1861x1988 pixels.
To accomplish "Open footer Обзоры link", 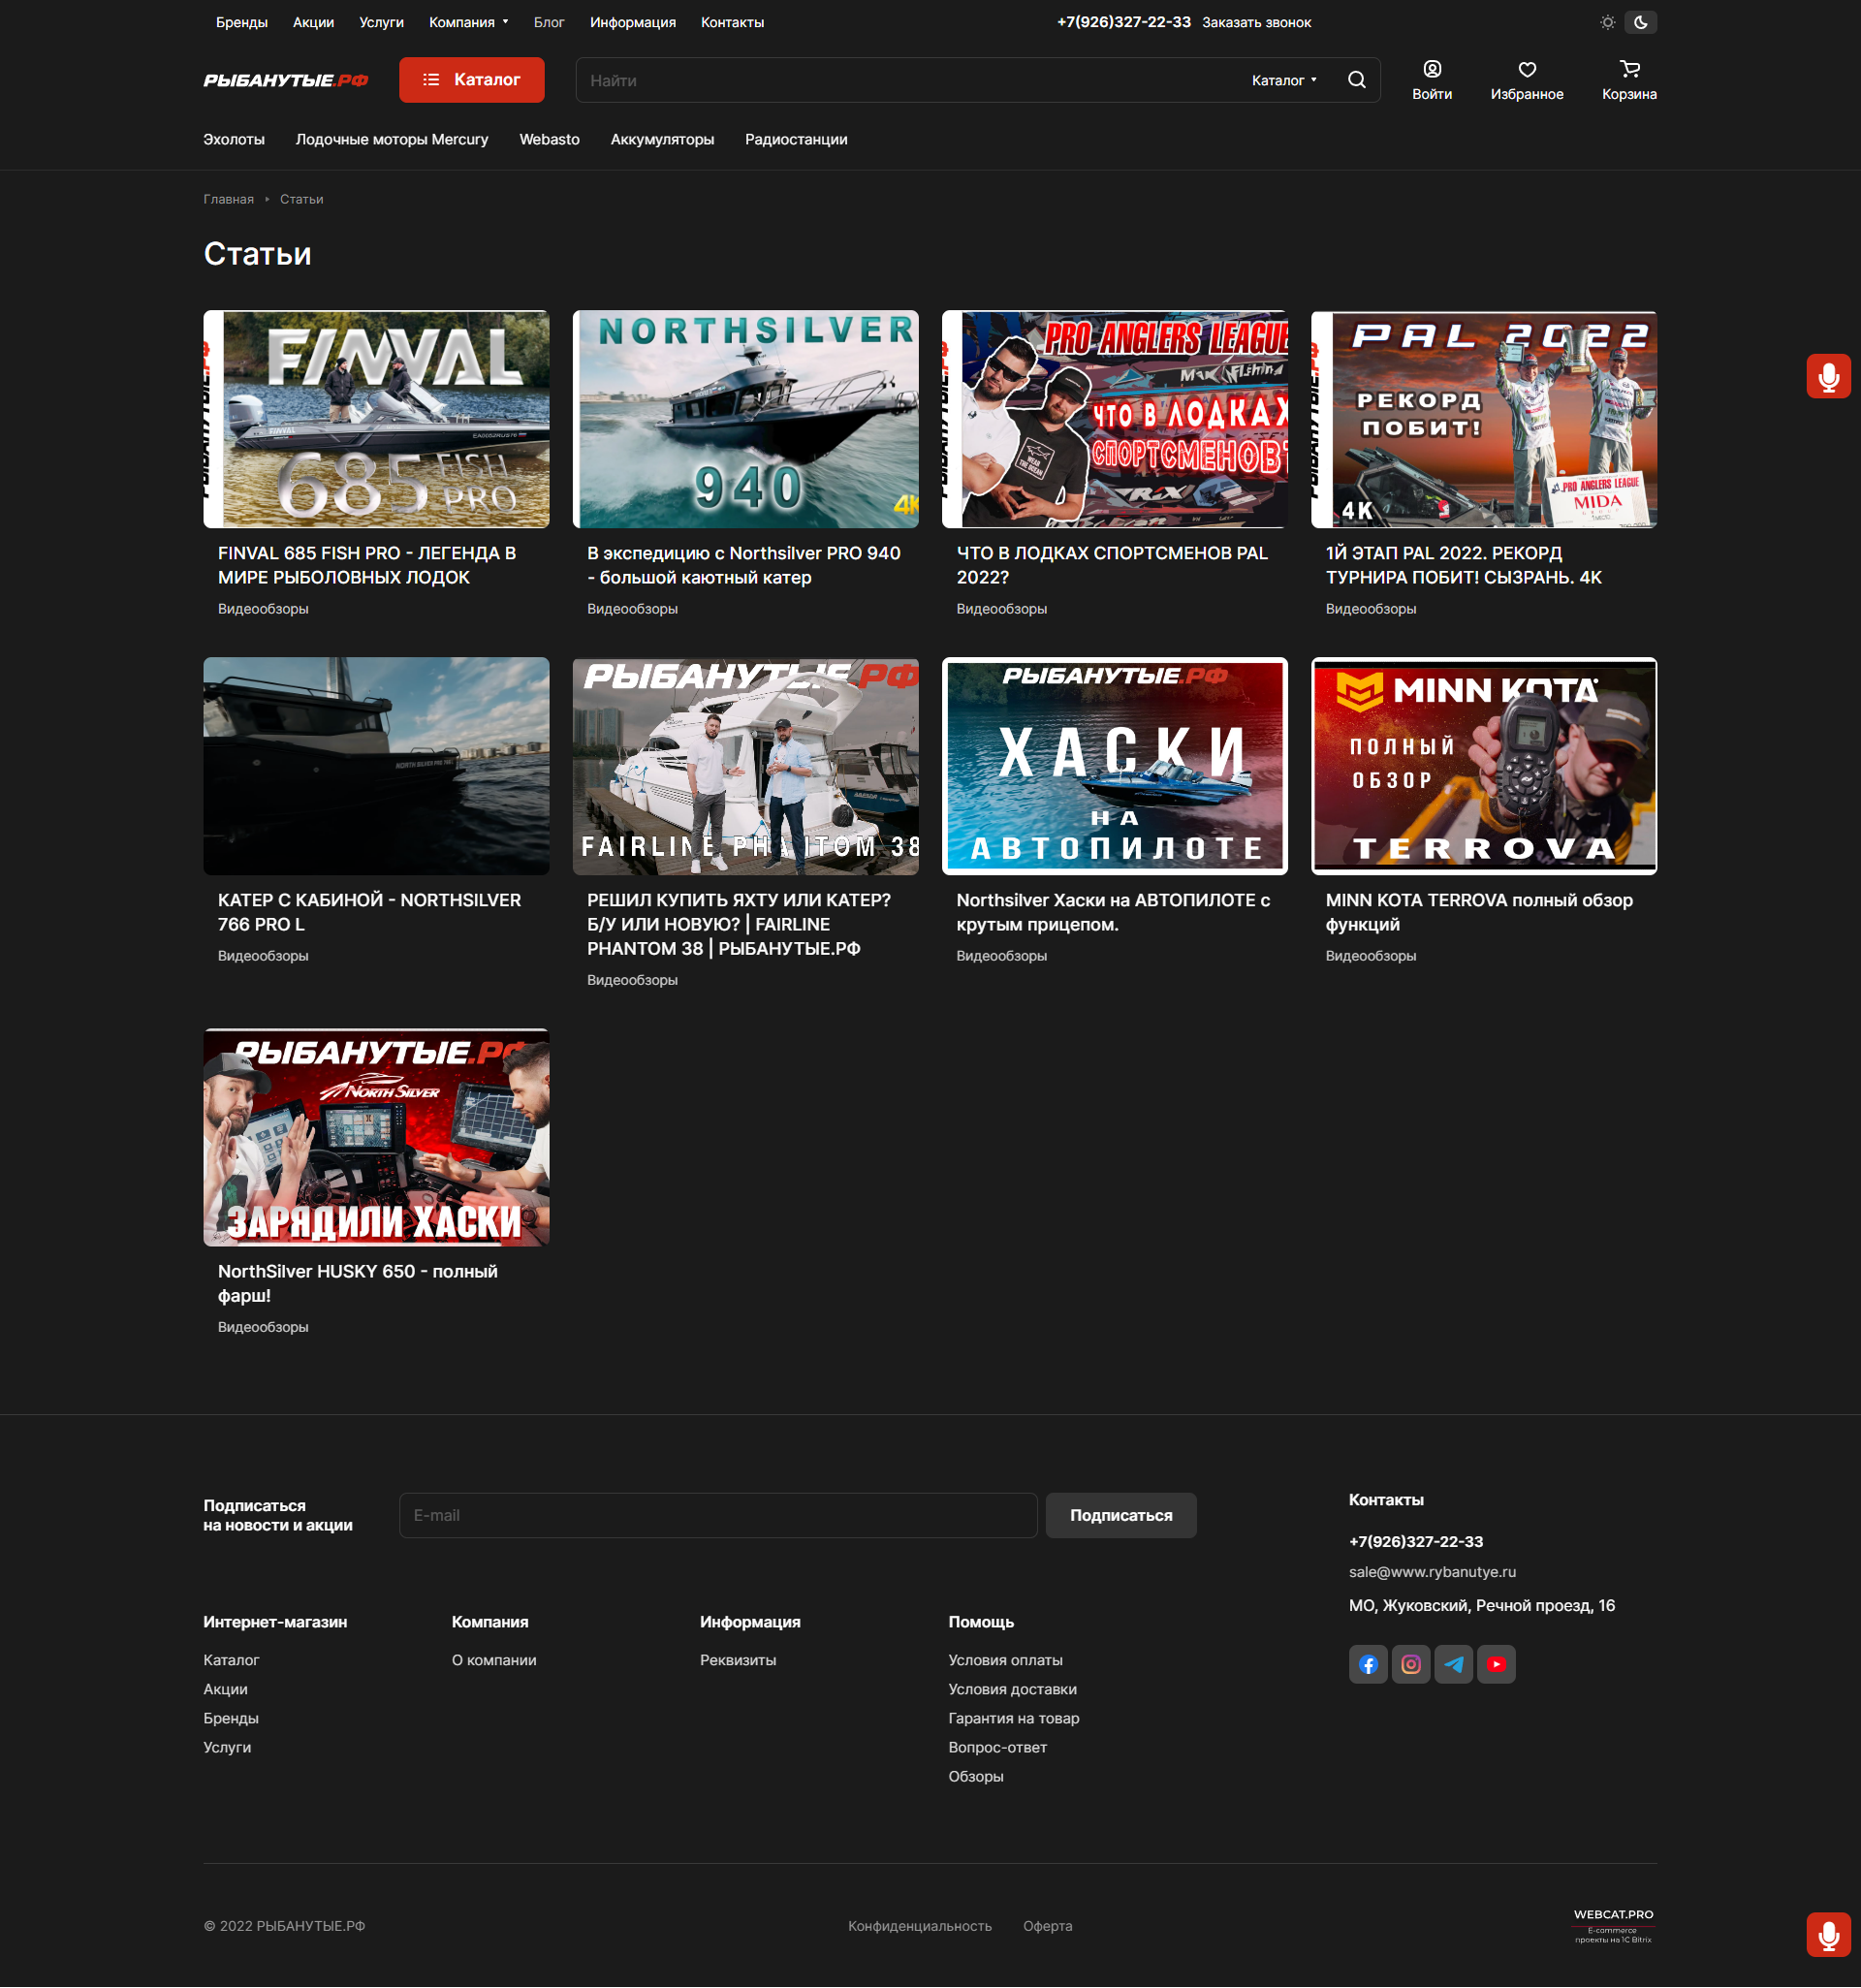I will click(x=976, y=1776).
